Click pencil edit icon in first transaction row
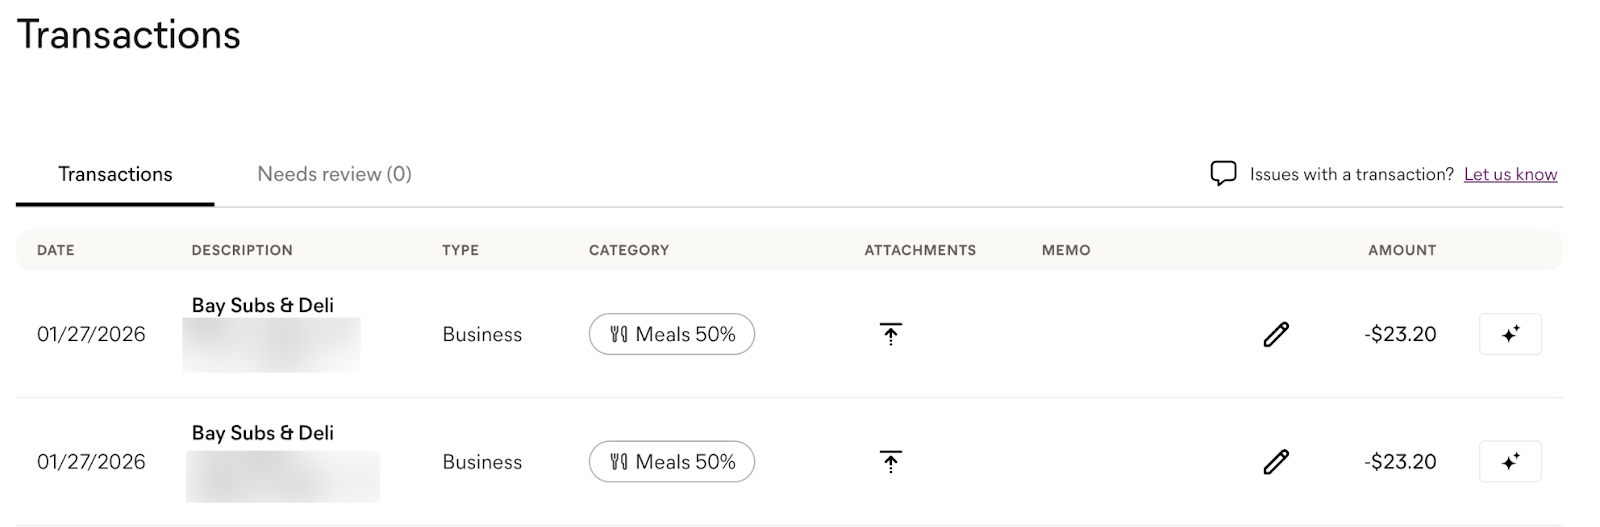Viewport: 1600px width, 527px height. coord(1276,334)
